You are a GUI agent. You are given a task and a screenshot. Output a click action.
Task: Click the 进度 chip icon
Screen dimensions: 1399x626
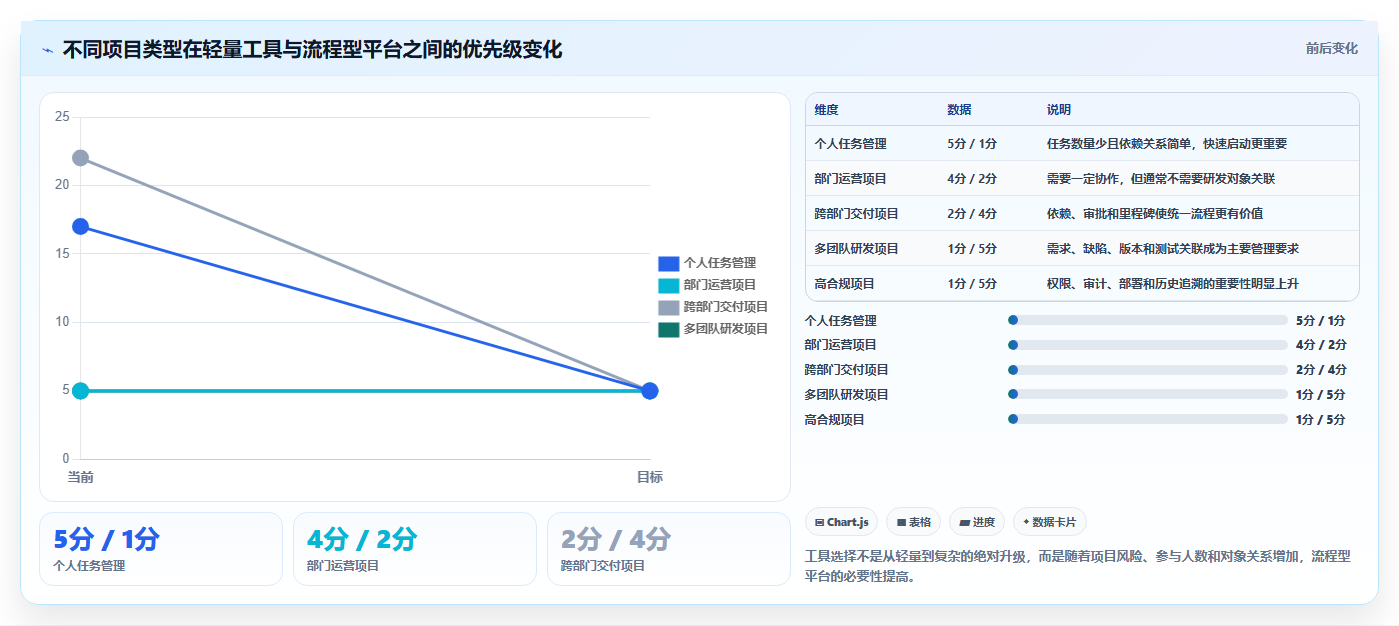point(965,522)
